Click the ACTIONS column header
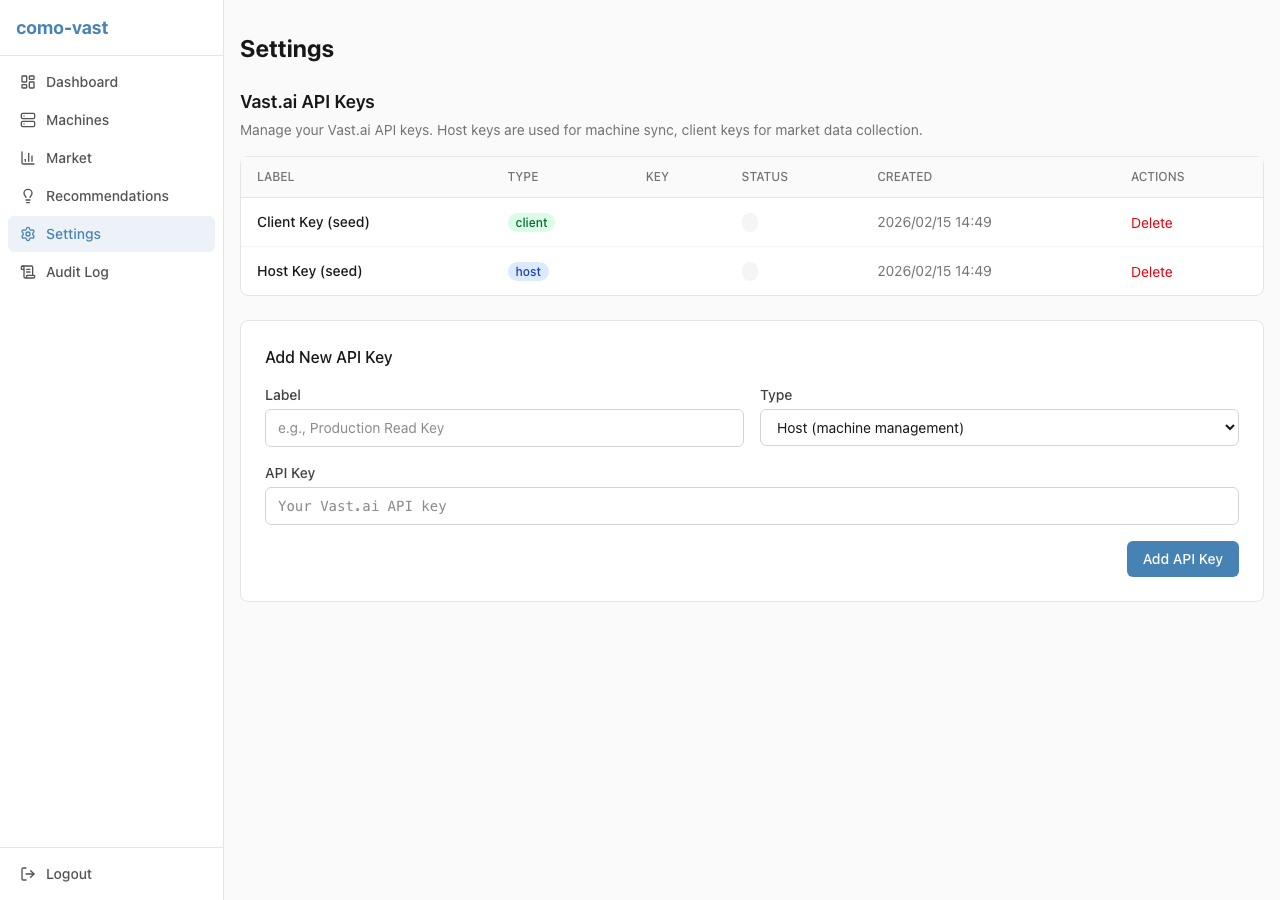Screen dimensions: 1280x900 coord(1157,177)
